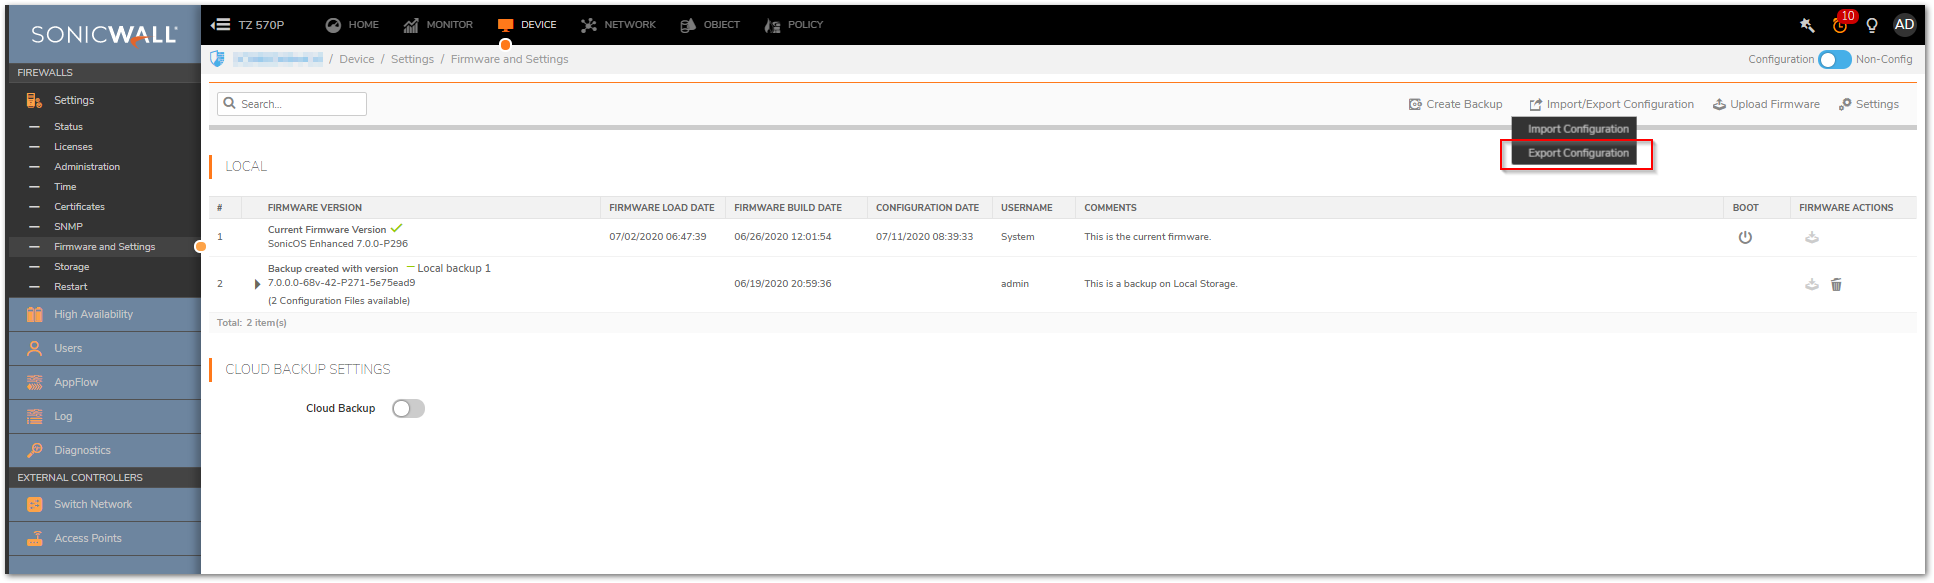
Task: Open Import/Export Configuration dropdown
Action: [1611, 104]
